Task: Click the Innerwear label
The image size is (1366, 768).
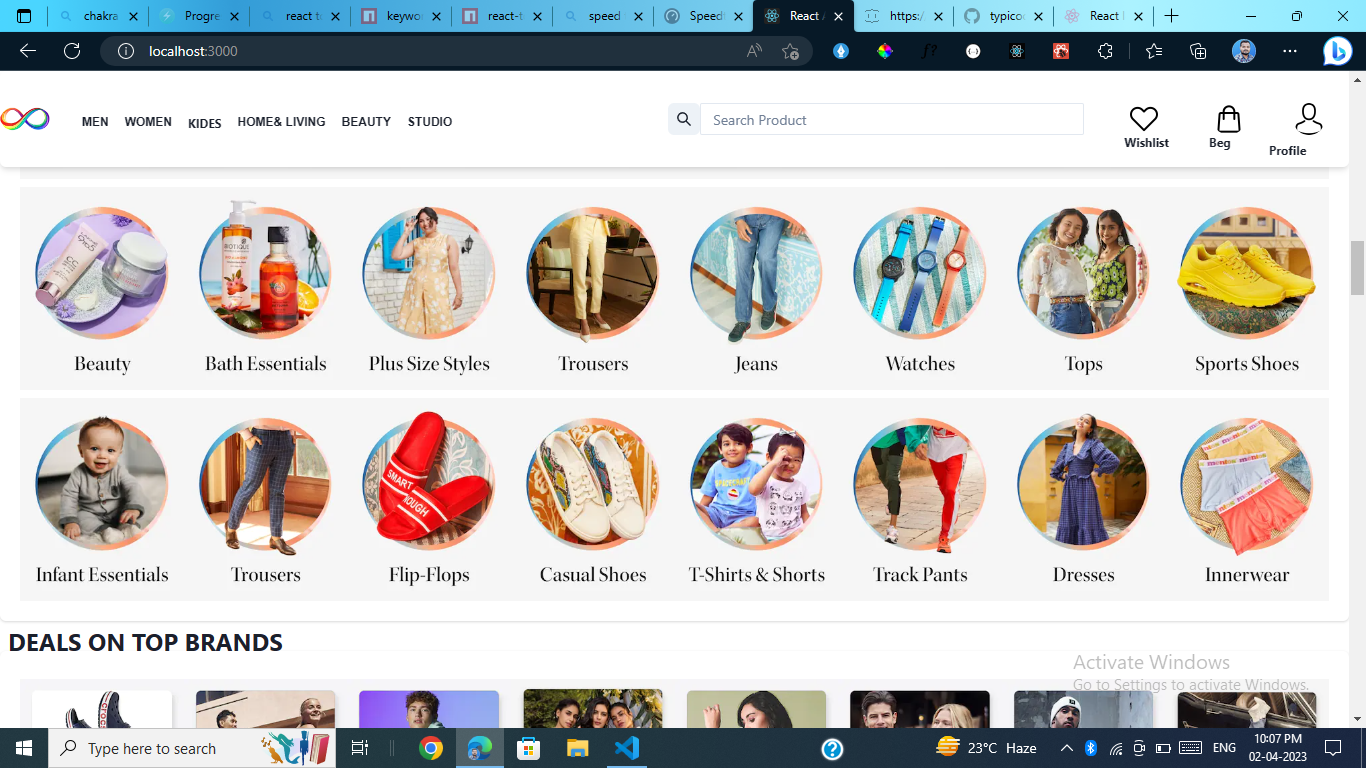Action: point(1247,575)
